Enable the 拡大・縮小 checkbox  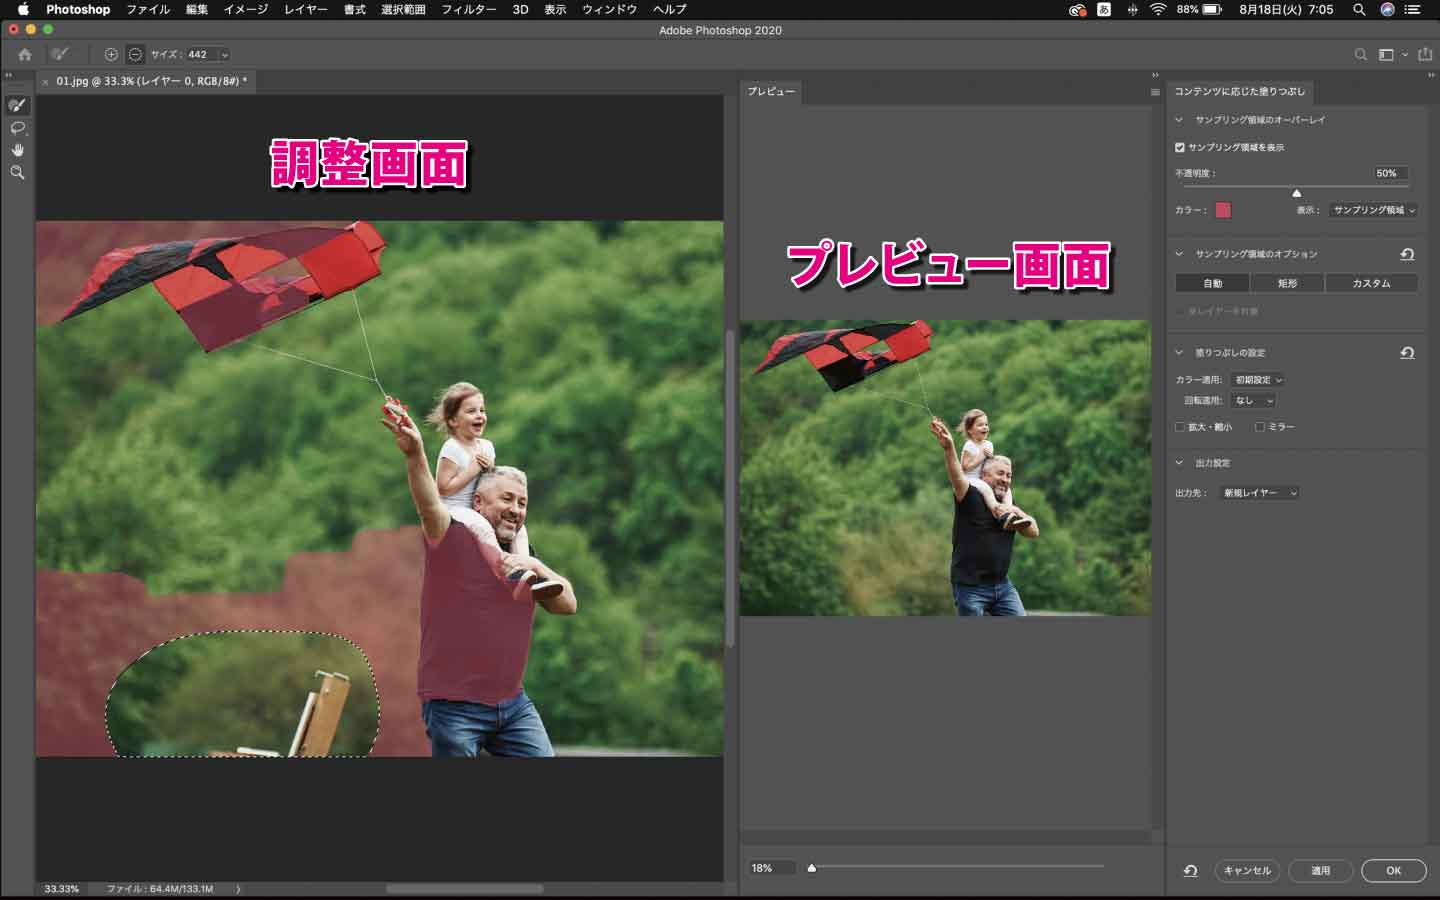(x=1181, y=427)
